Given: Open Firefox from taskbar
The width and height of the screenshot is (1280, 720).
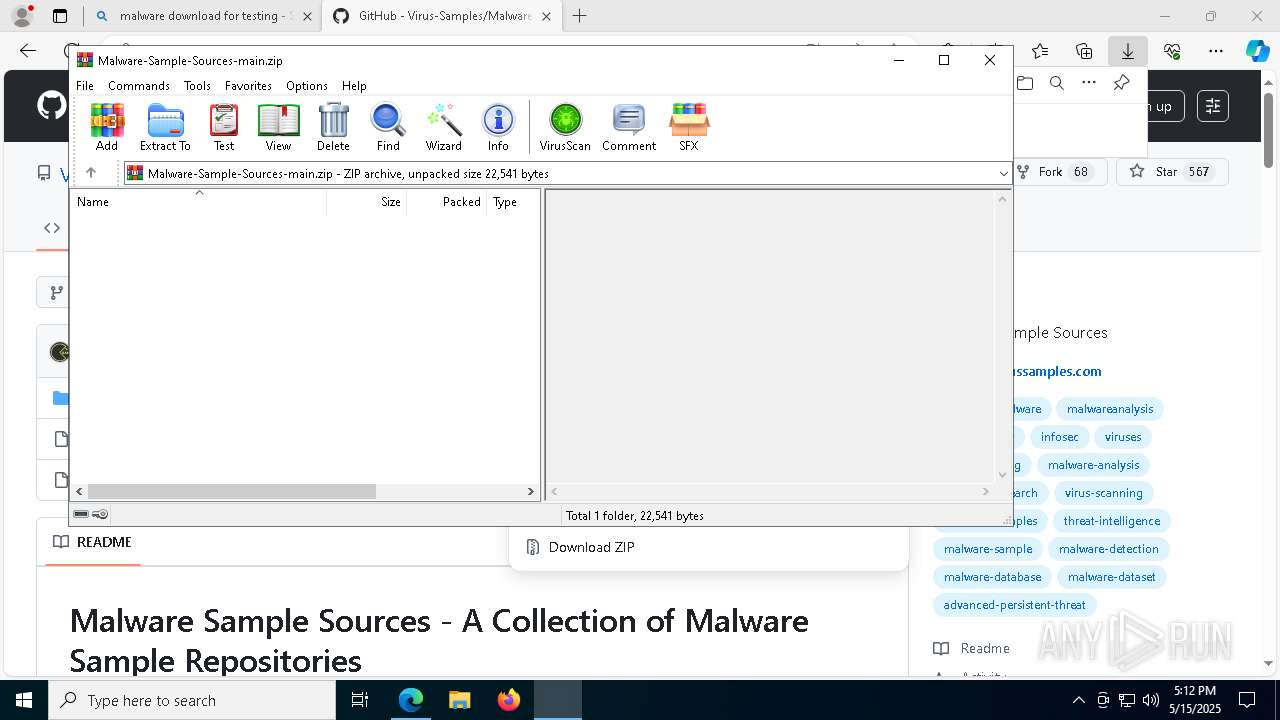Looking at the screenshot, I should click(509, 700).
